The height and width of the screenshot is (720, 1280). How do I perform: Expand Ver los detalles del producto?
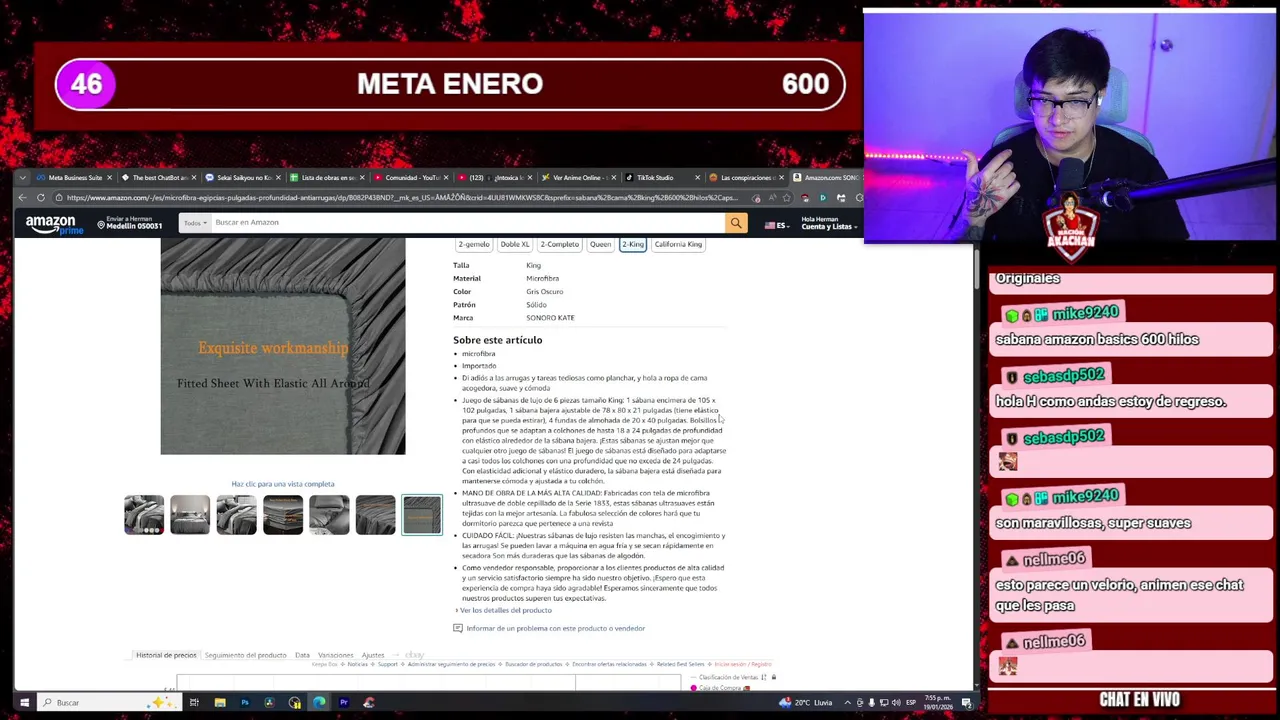[503, 611]
